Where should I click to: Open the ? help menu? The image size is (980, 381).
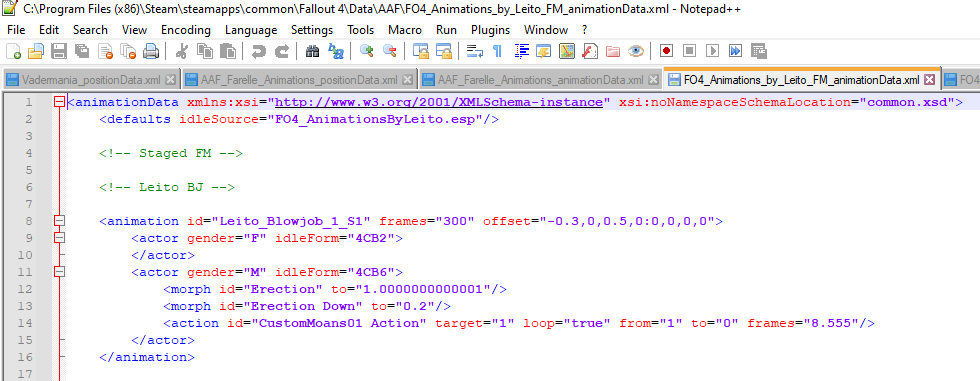[584, 30]
